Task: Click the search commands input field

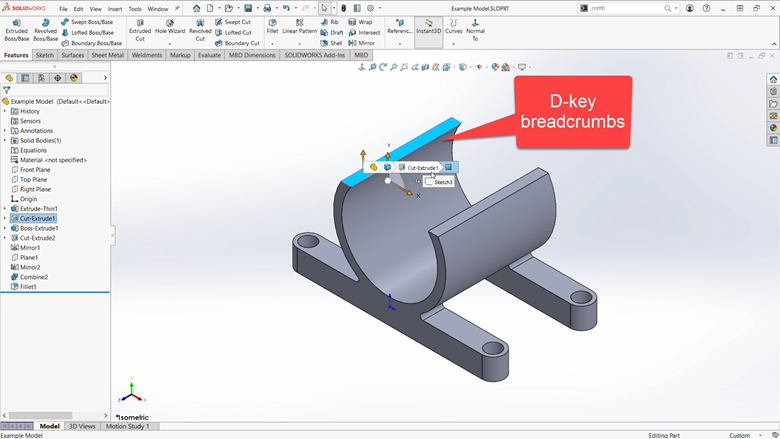Action: pyautogui.click(x=627, y=8)
